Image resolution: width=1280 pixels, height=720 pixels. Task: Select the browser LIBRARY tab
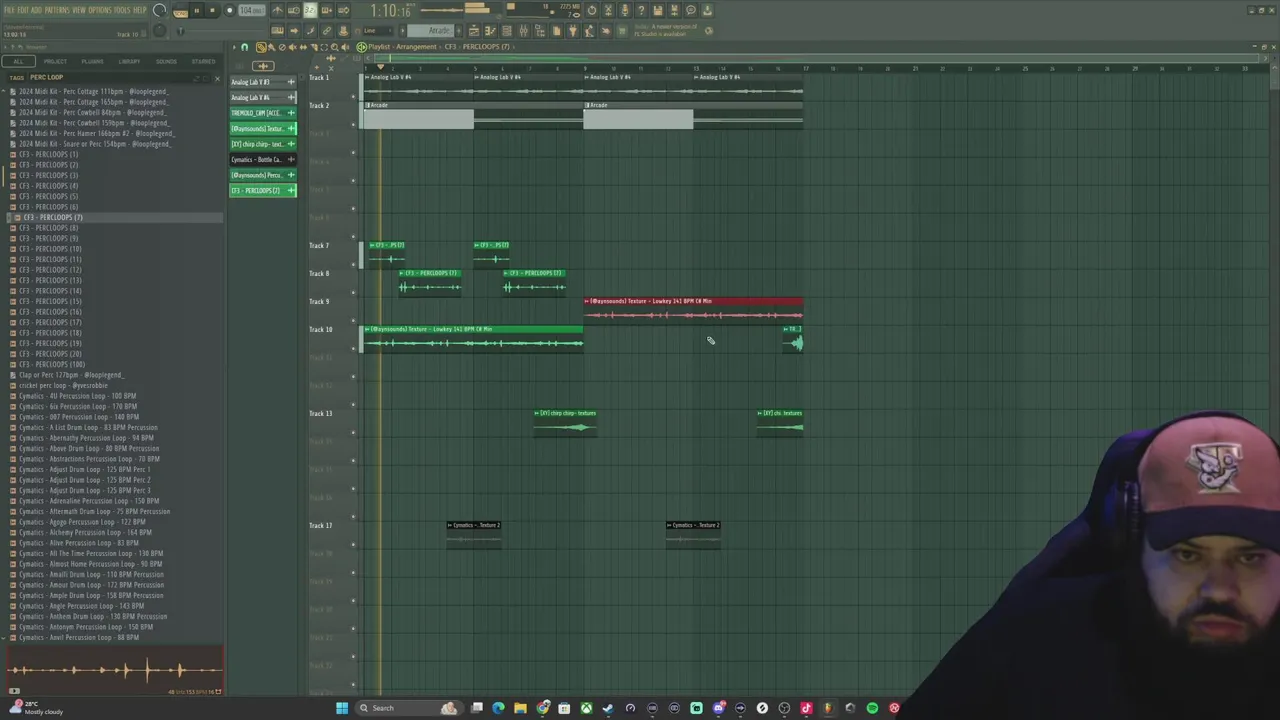click(129, 62)
